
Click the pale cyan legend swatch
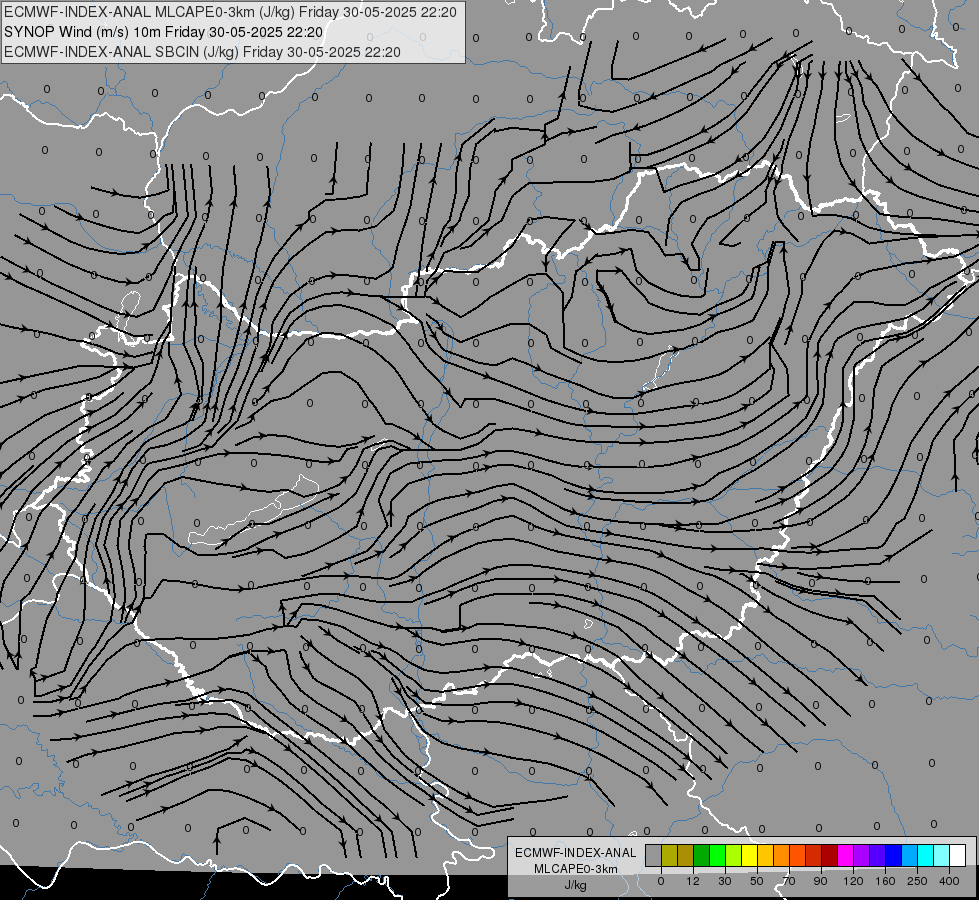coord(942,855)
